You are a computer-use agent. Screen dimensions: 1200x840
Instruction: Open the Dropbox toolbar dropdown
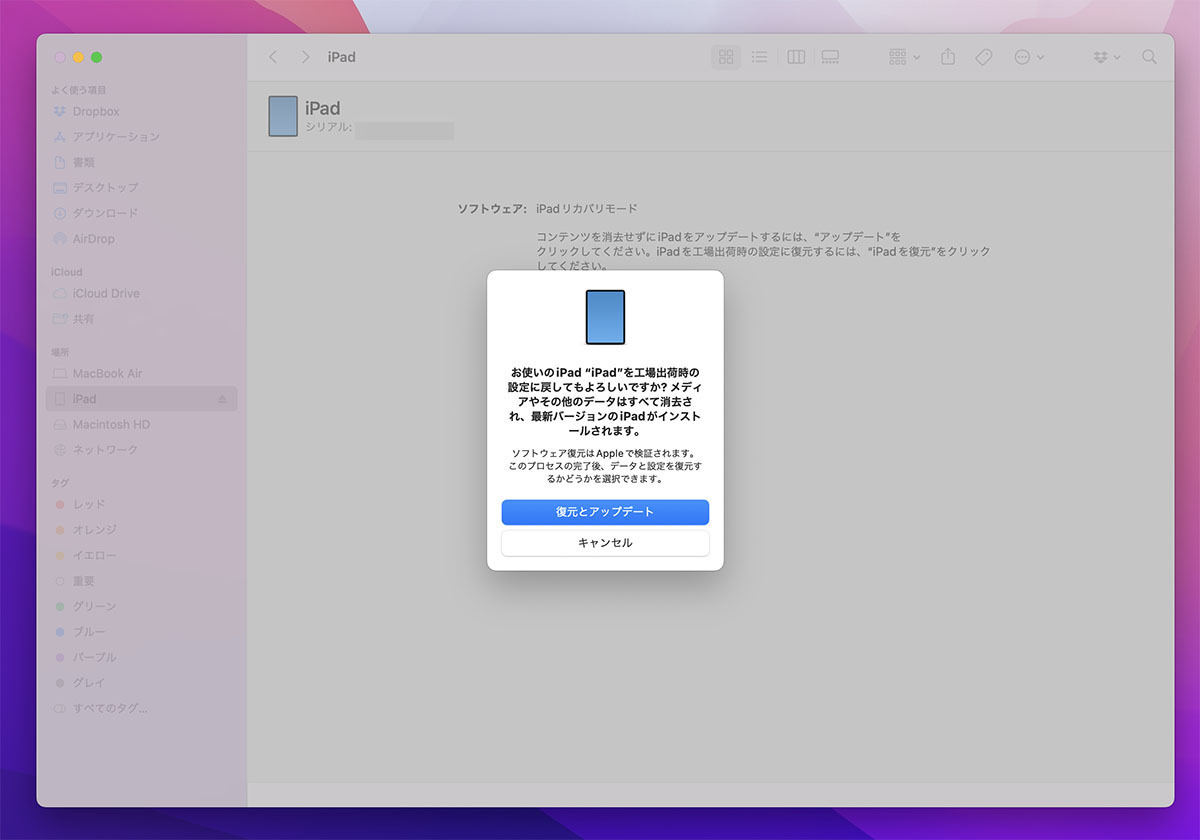1106,57
